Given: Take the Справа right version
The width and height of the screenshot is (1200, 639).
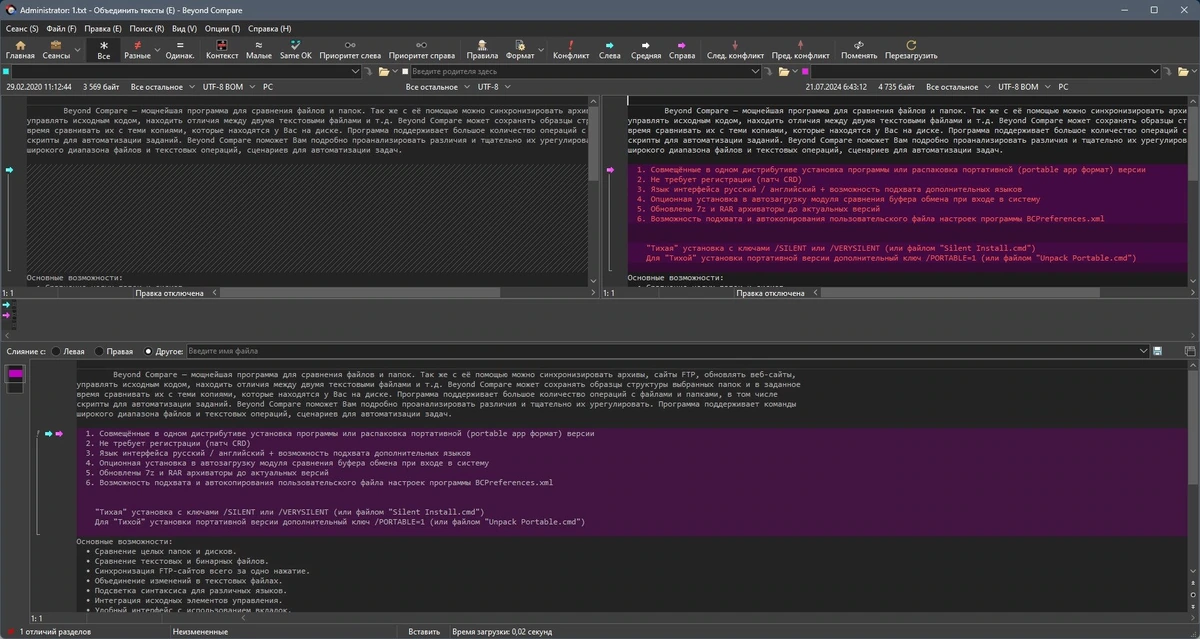Looking at the screenshot, I should tap(682, 50).
